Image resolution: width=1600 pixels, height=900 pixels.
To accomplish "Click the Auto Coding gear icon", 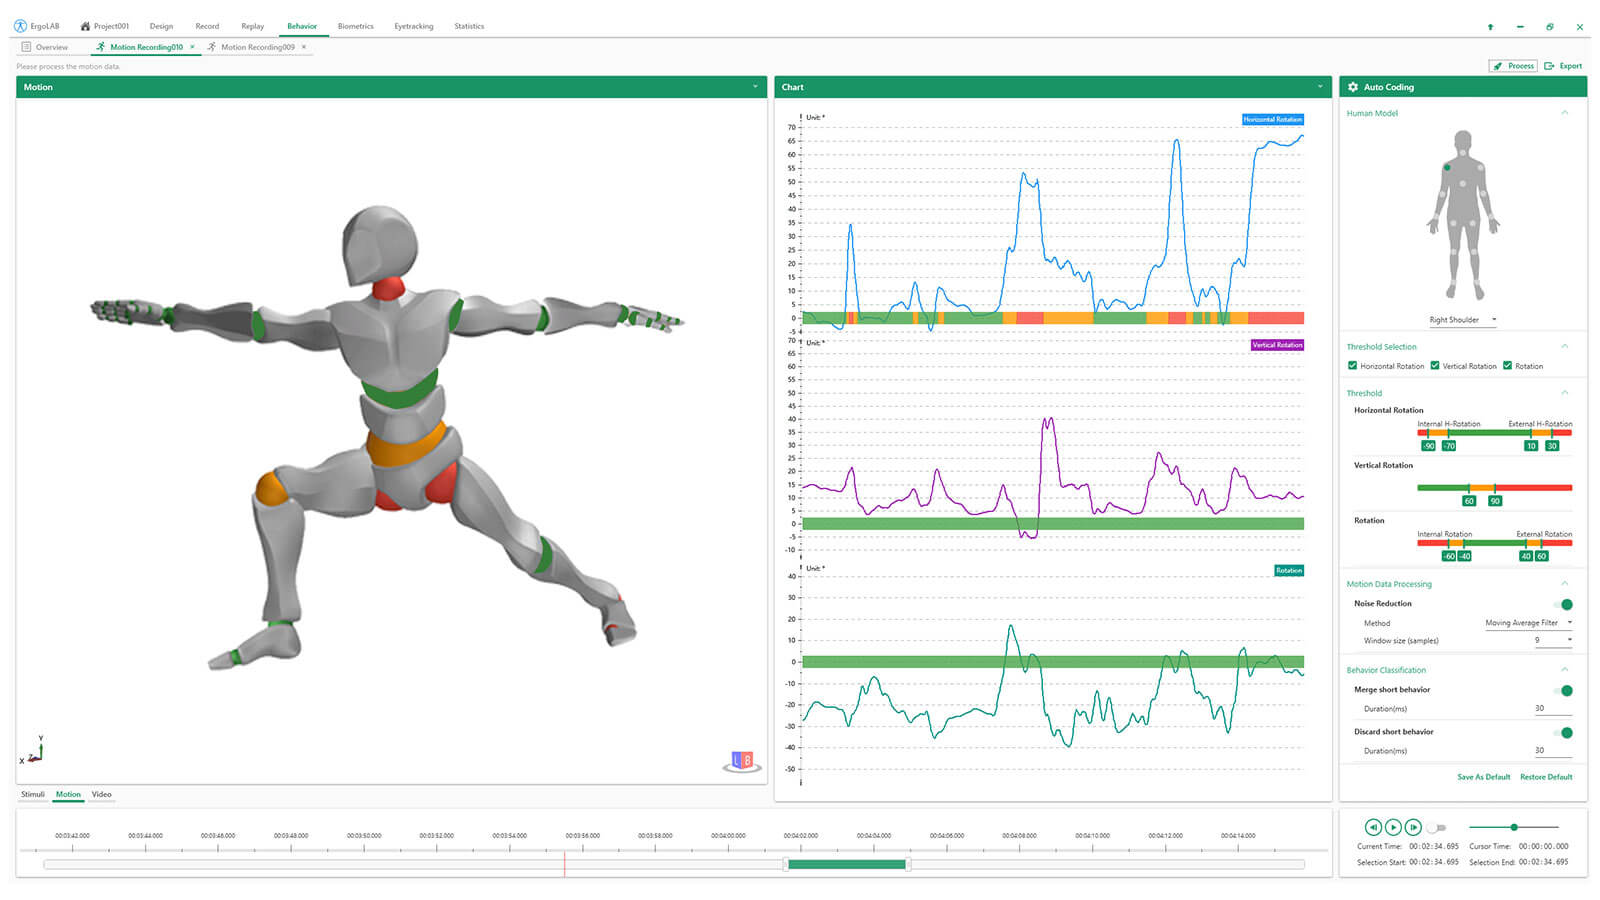I will pos(1353,87).
